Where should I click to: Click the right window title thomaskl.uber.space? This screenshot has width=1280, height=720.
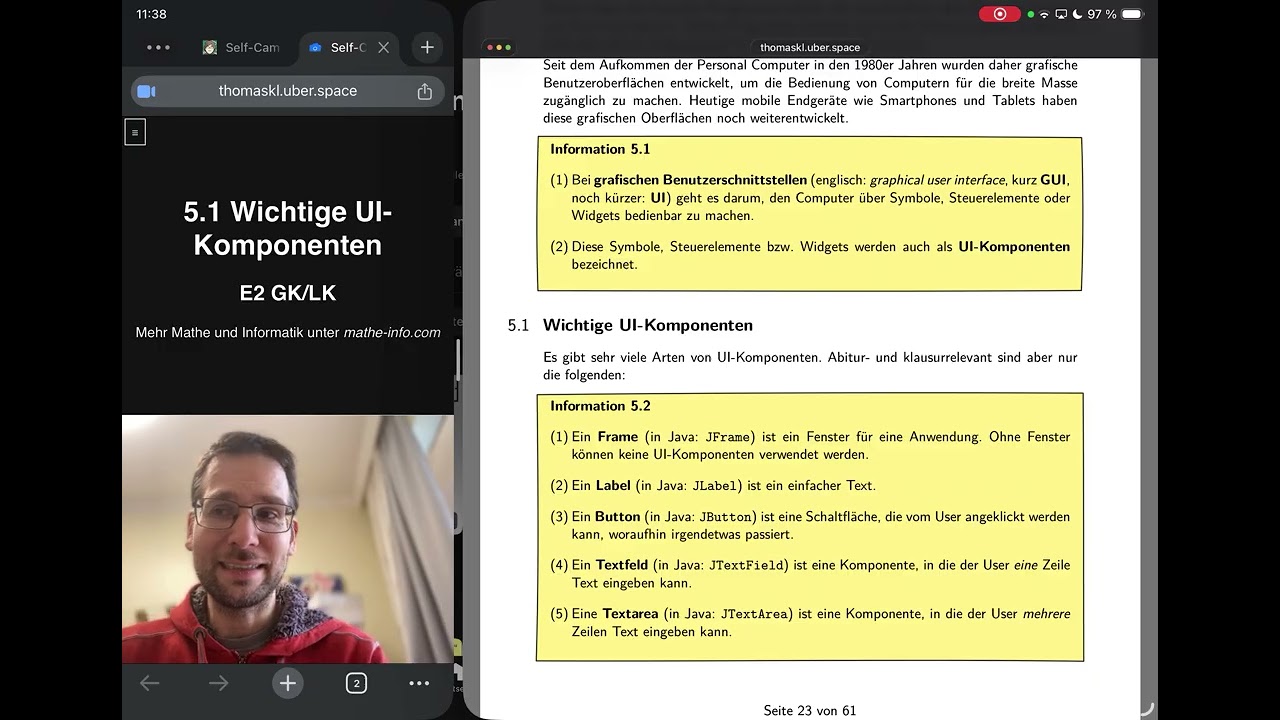810,47
